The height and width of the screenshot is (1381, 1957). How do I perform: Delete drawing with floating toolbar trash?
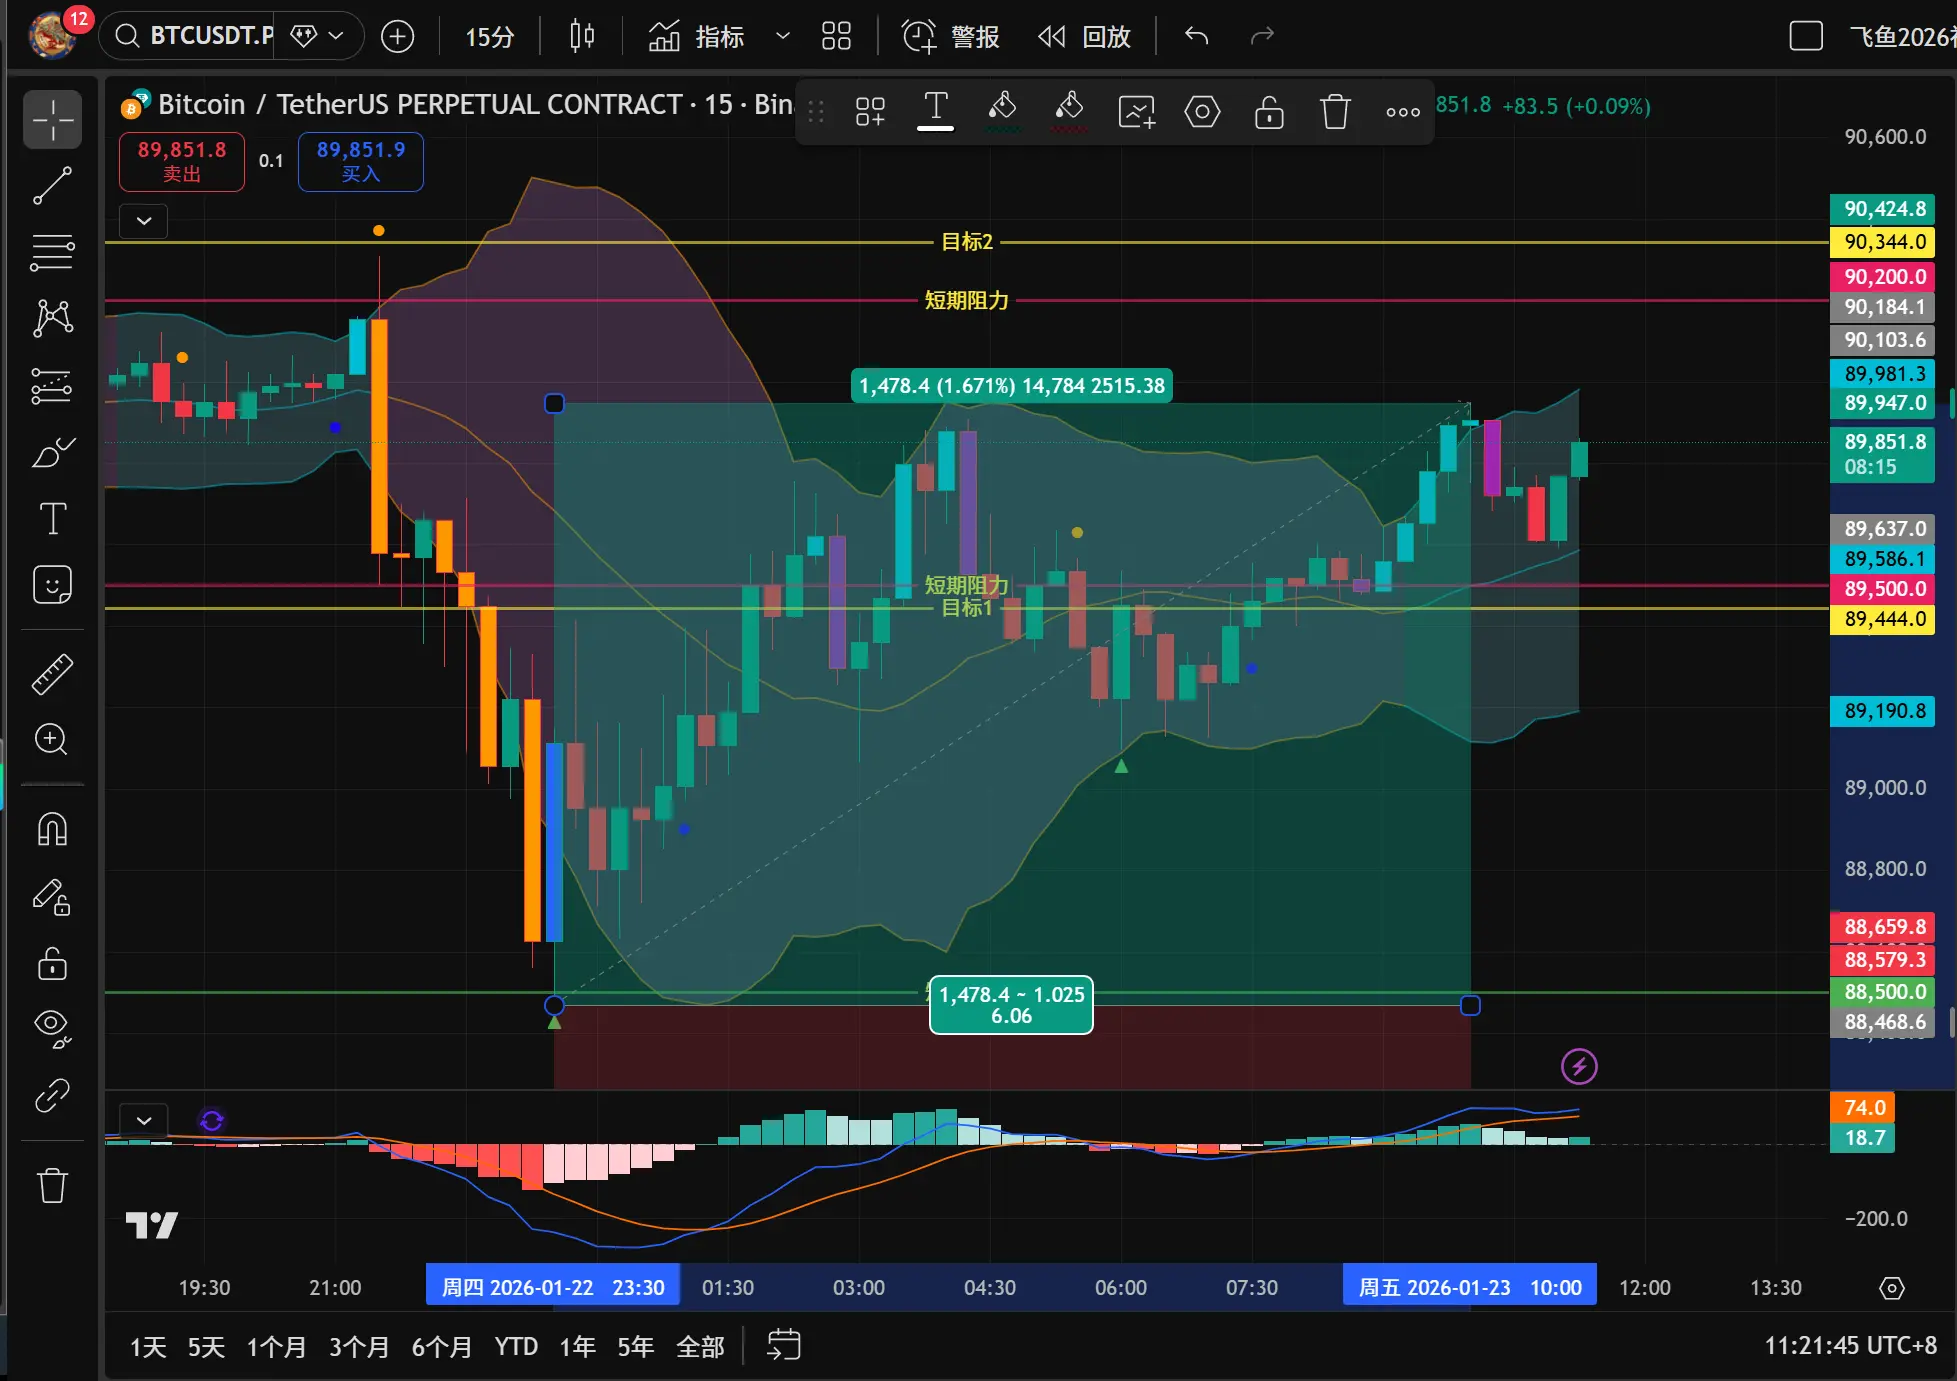[1335, 112]
